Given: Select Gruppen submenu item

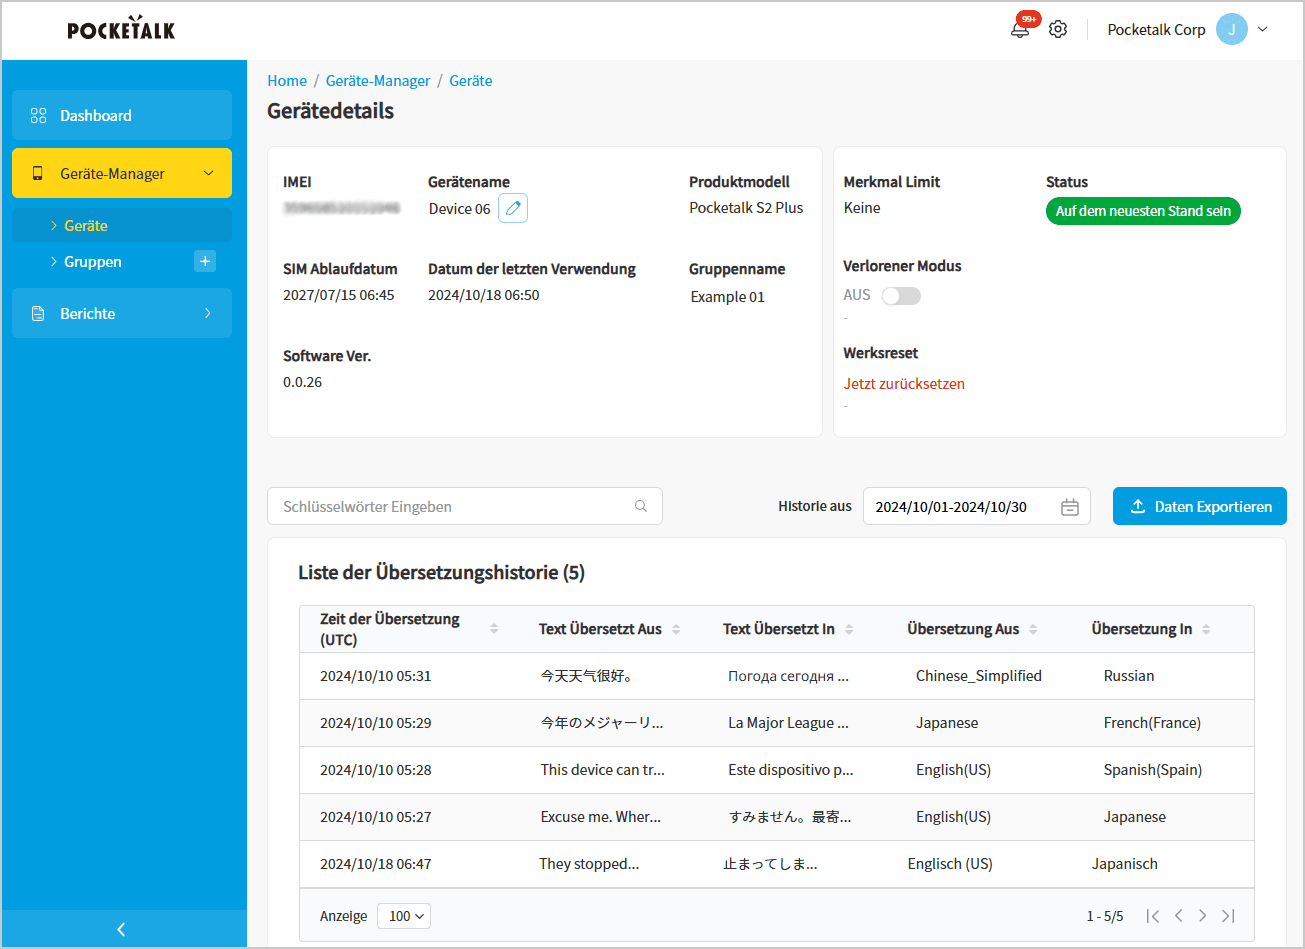Looking at the screenshot, I should pyautogui.click(x=92, y=261).
